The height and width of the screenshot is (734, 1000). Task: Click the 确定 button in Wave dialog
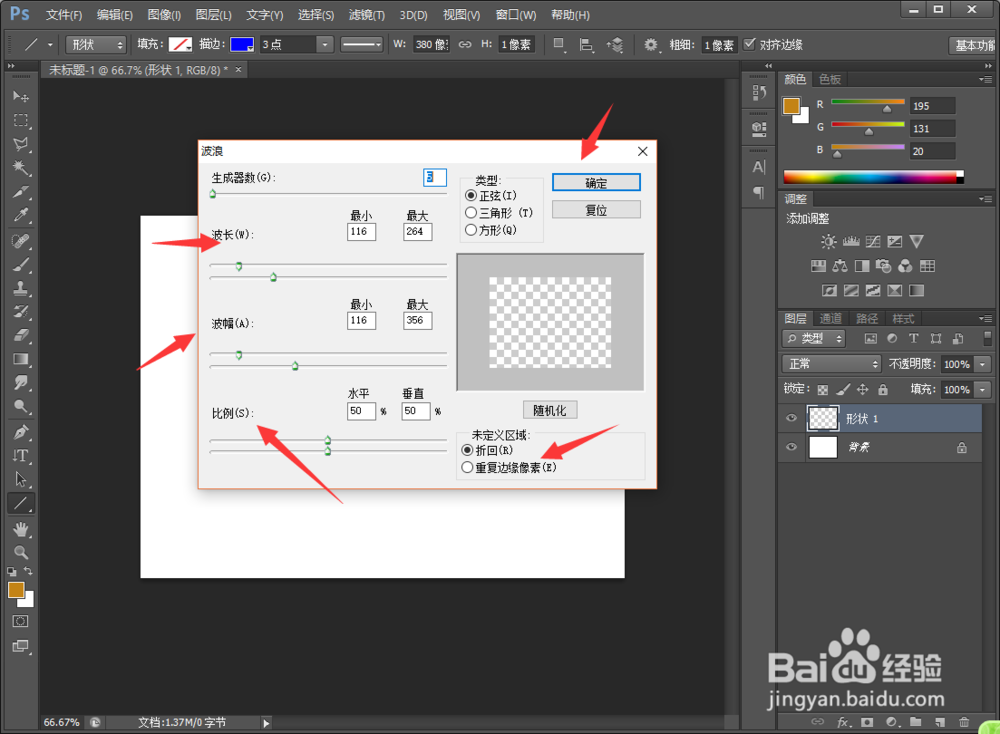pyautogui.click(x=596, y=182)
